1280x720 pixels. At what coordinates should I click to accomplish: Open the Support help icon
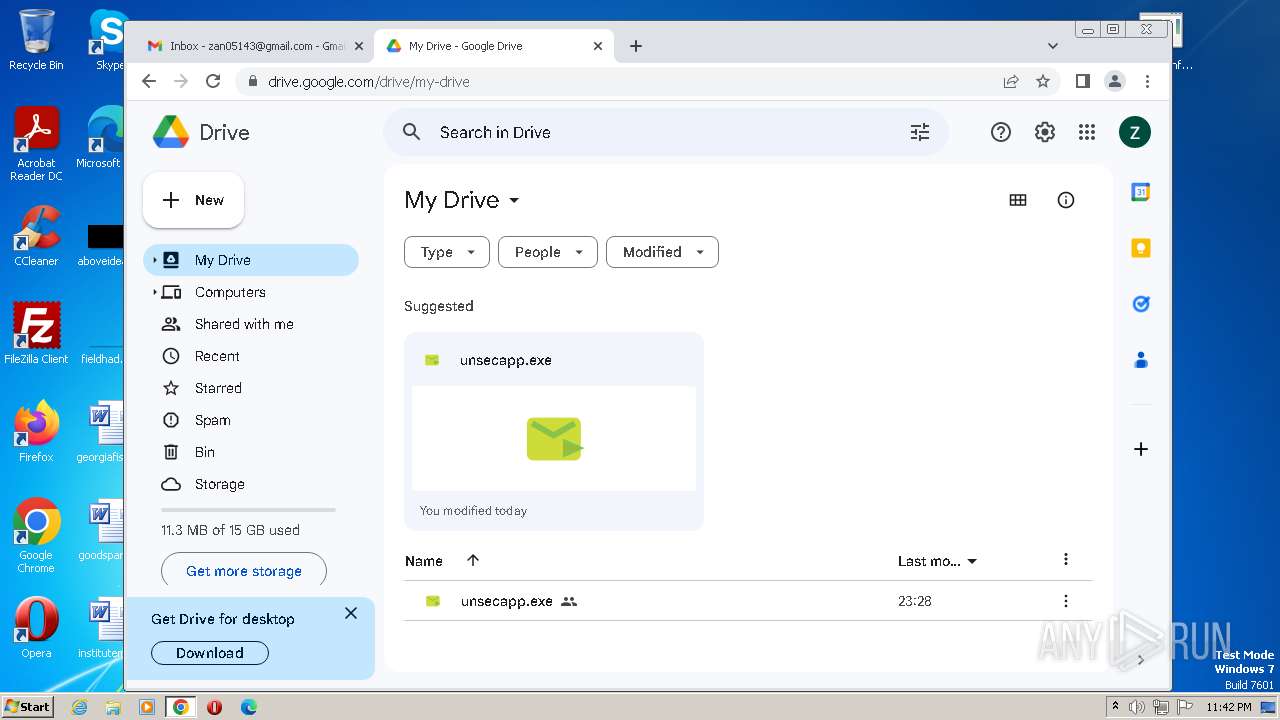coord(1001,132)
